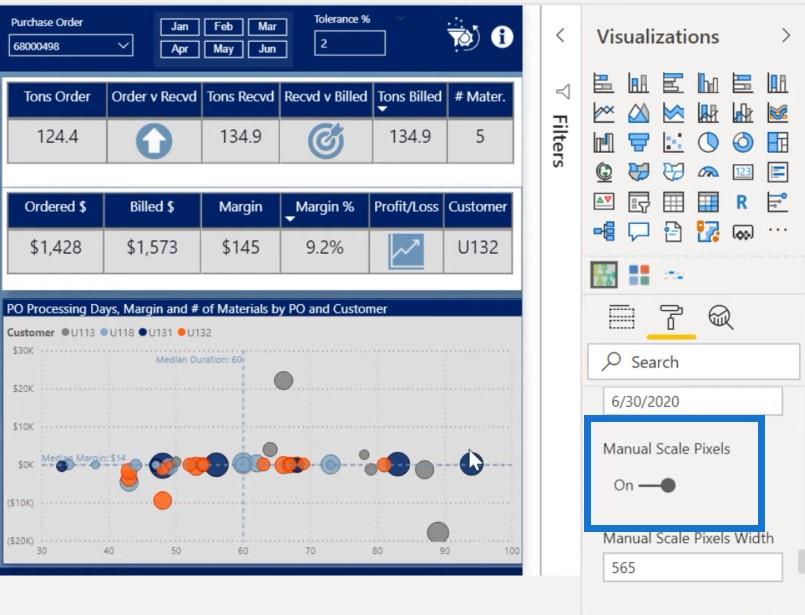Select the Scatter chart visual icon
This screenshot has width=805, height=615.
(x=673, y=142)
